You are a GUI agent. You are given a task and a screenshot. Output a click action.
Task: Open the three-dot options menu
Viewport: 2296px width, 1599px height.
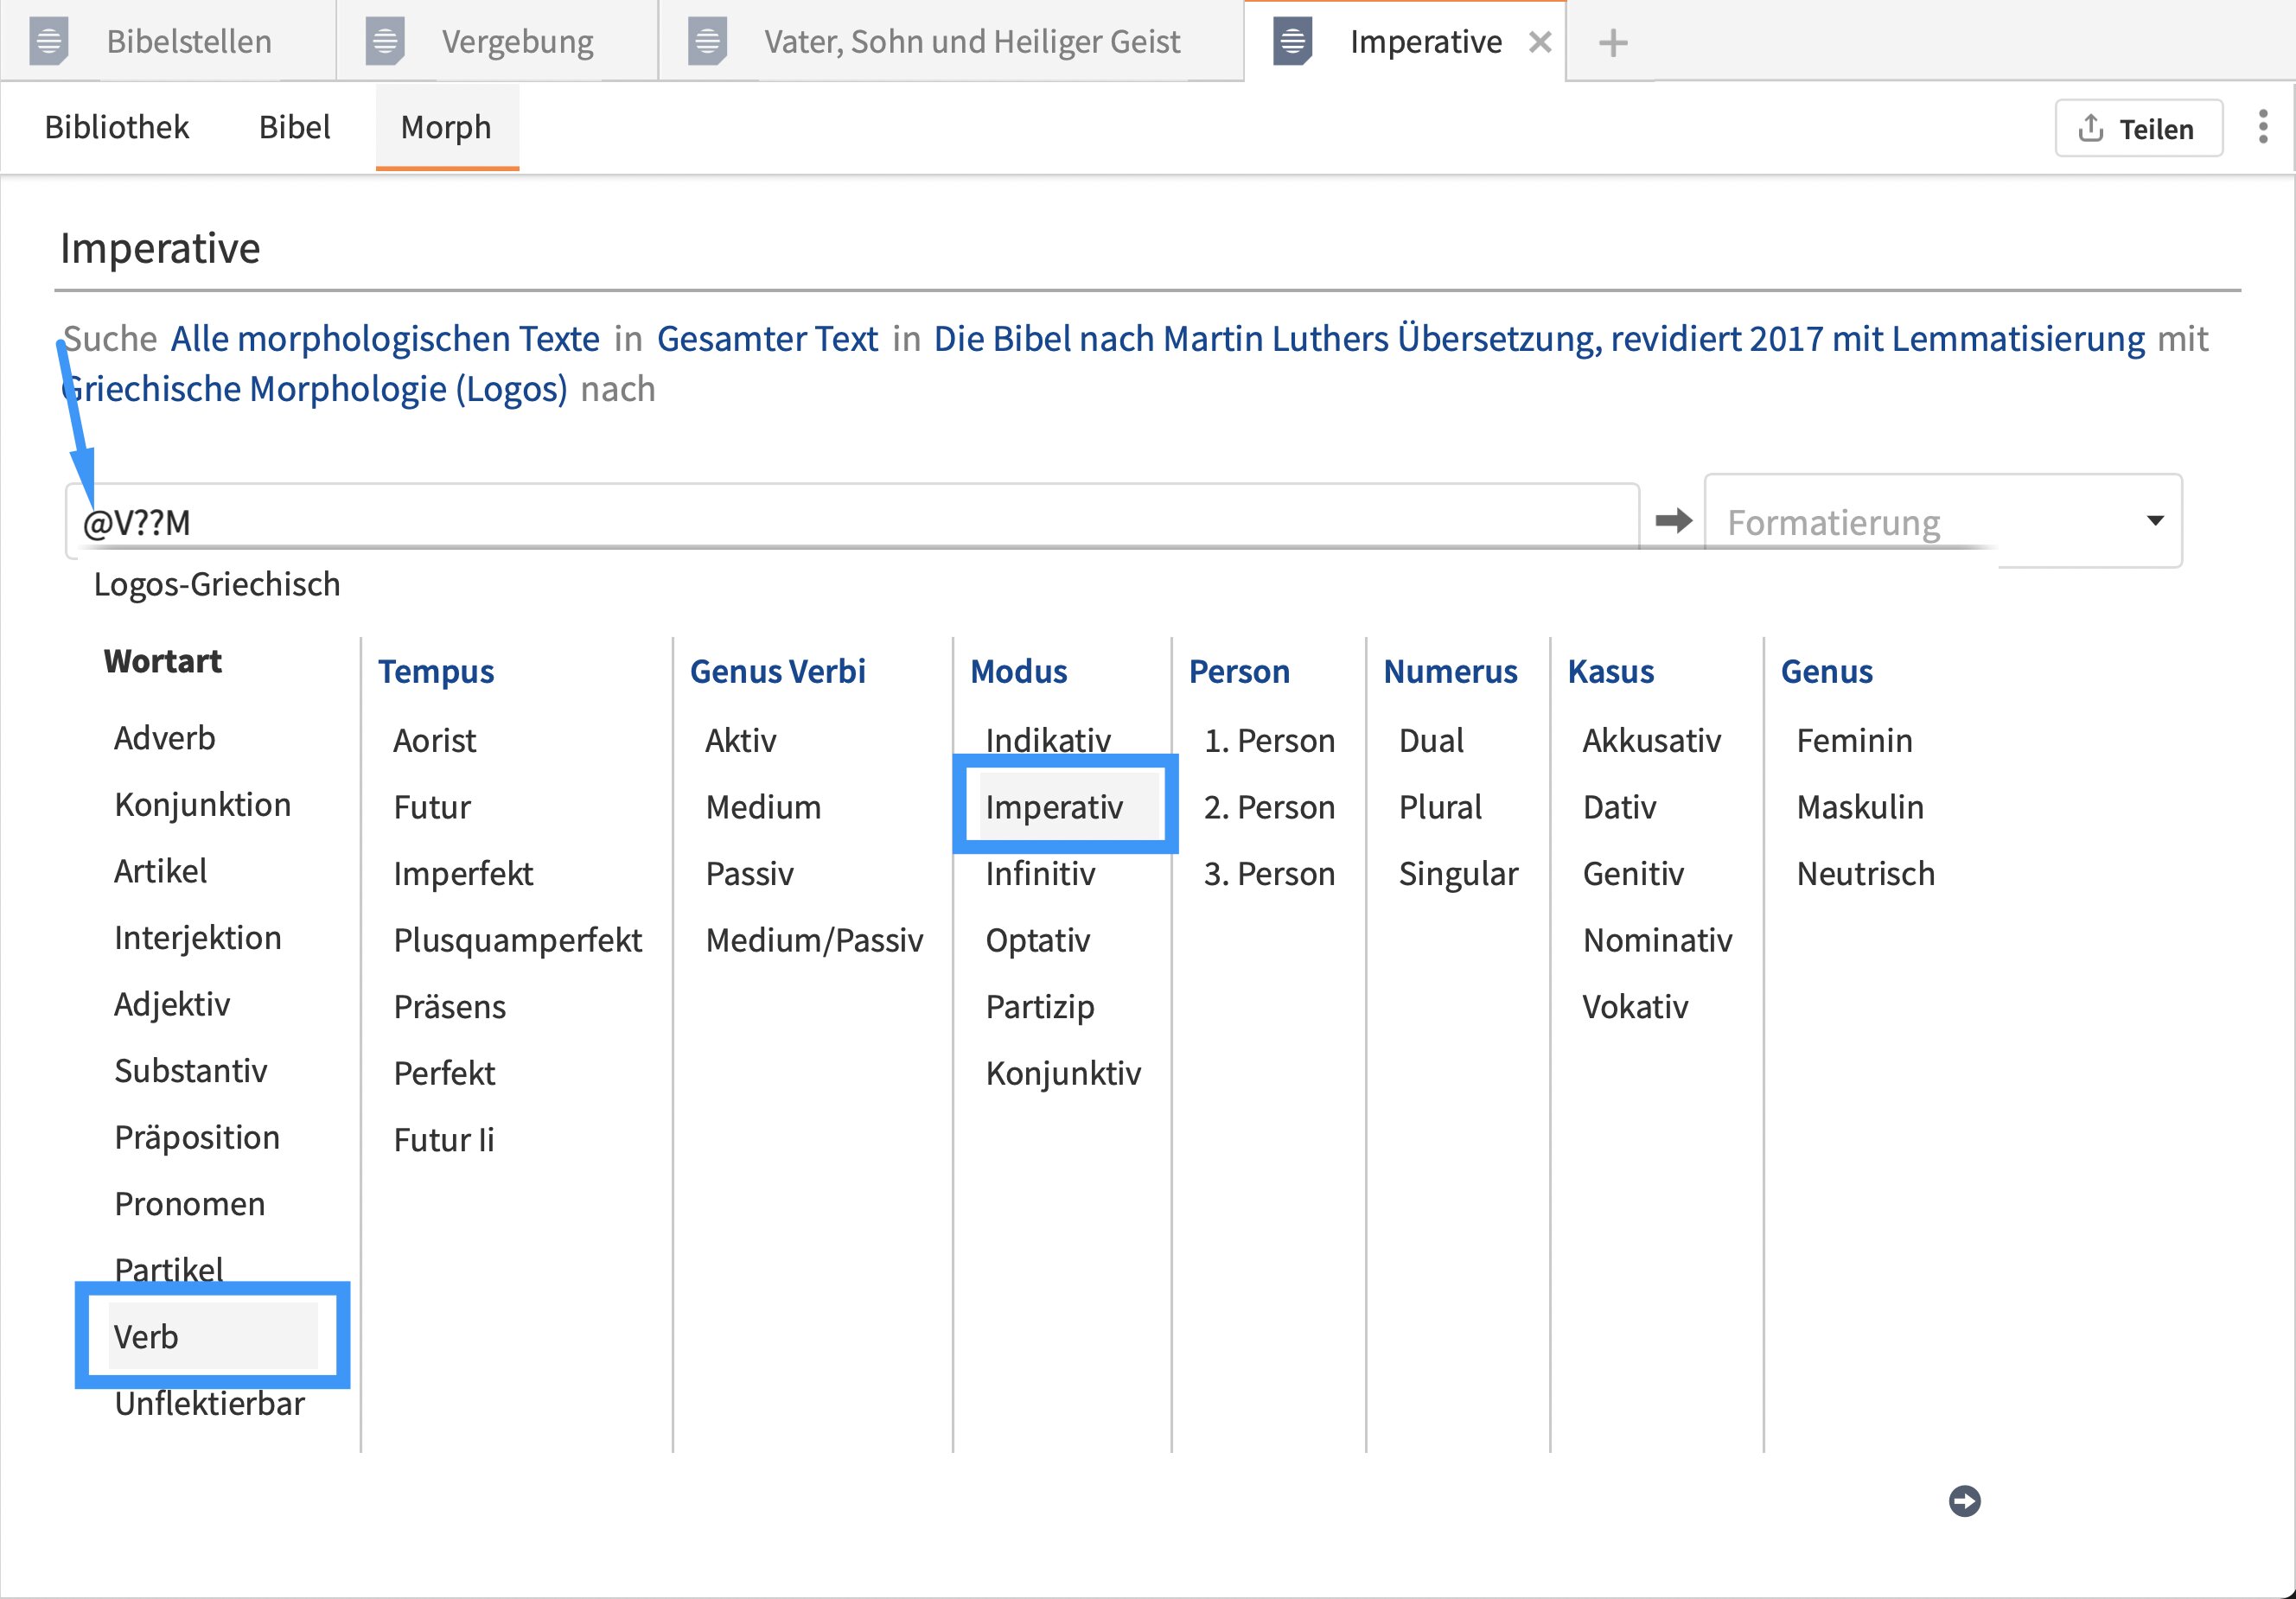point(2263,127)
